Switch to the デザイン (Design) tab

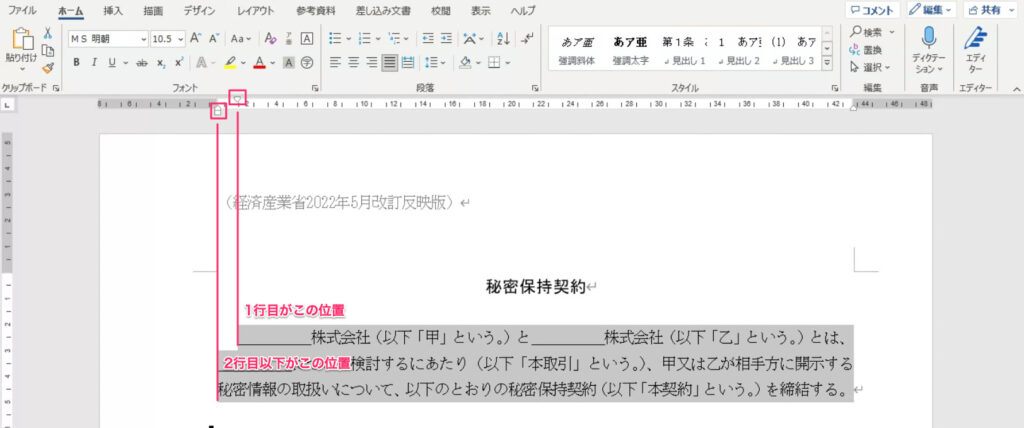[201, 10]
